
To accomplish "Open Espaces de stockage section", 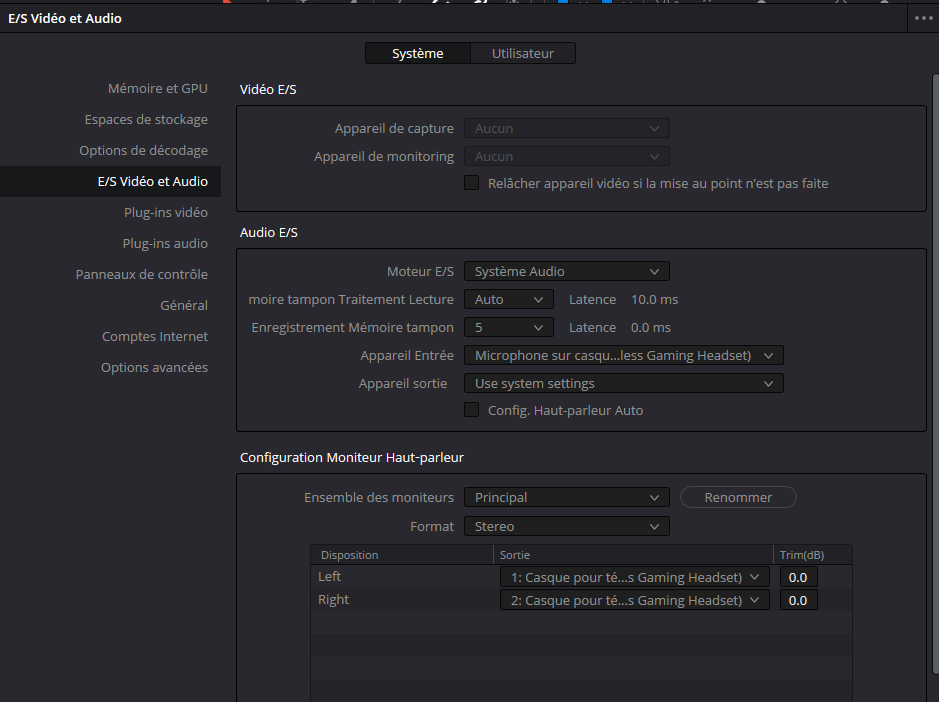I will 146,119.
